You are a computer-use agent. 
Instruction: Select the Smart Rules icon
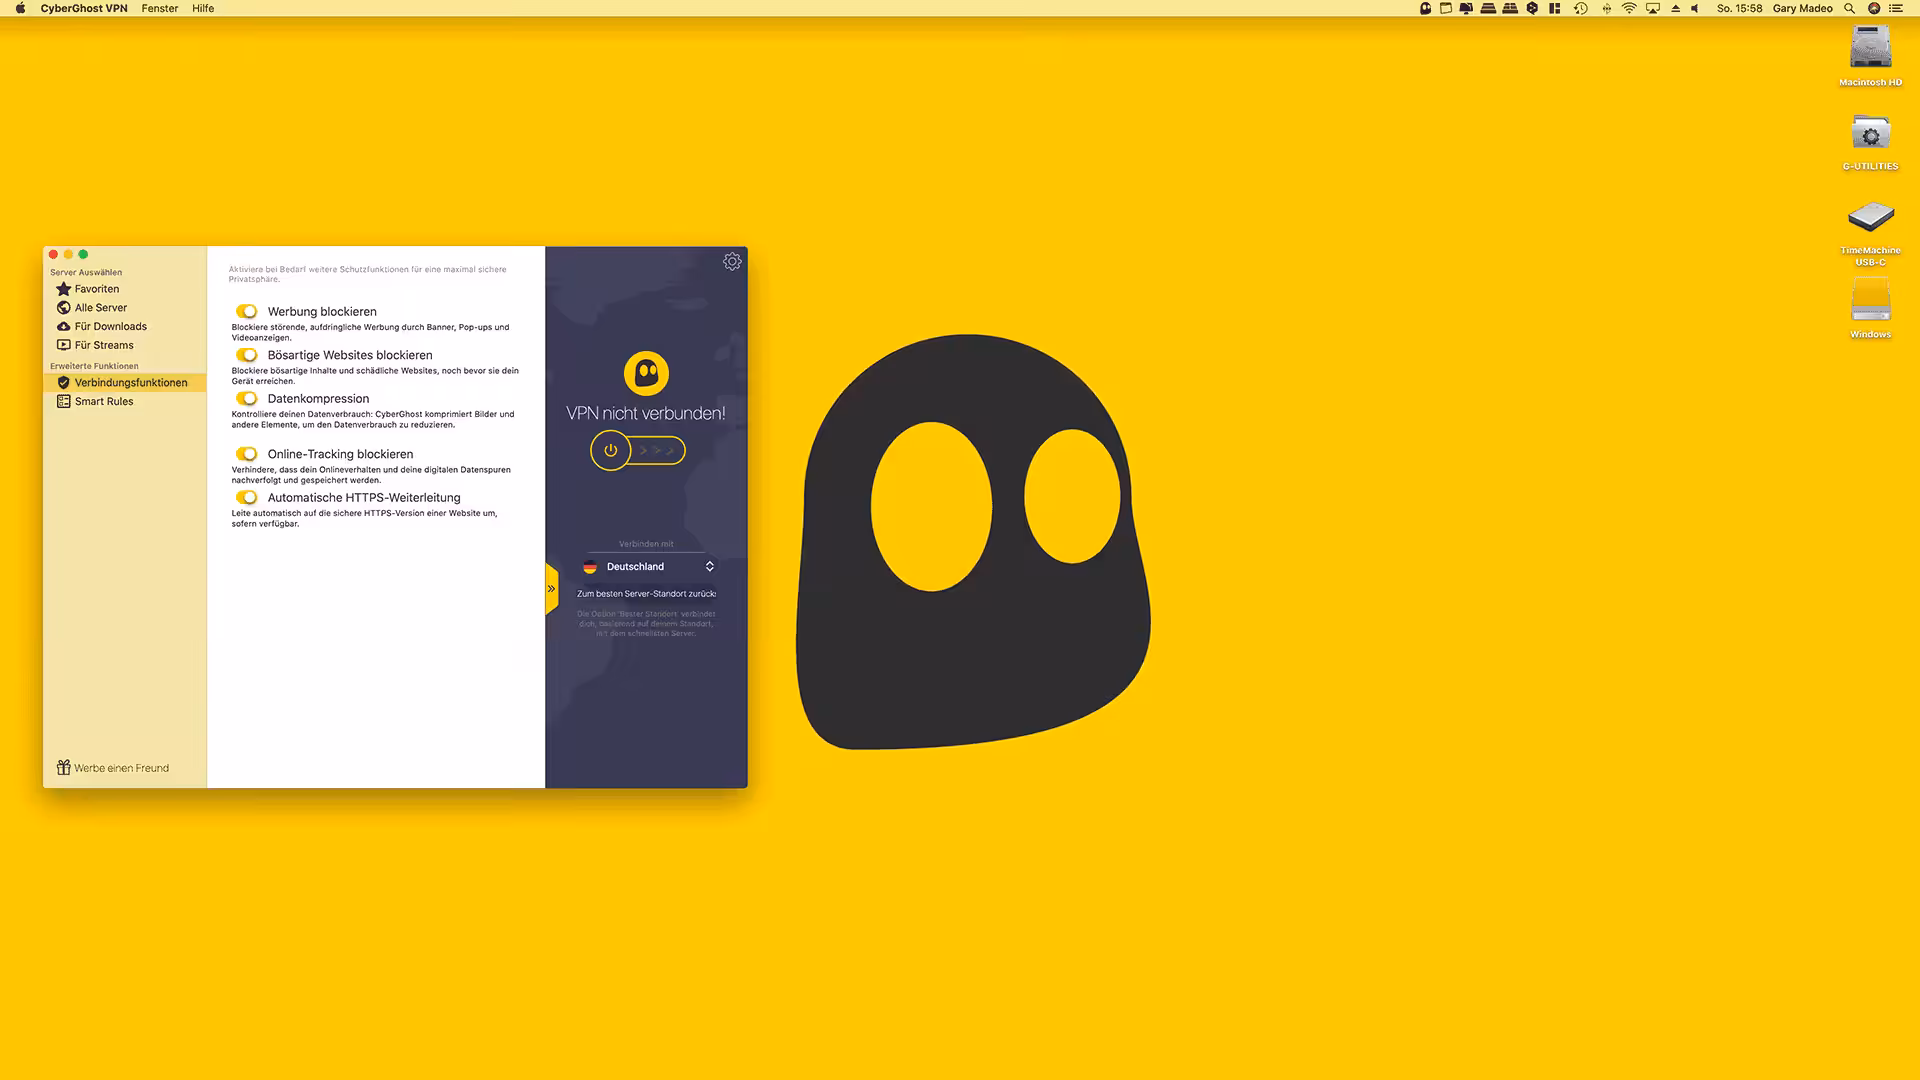[63, 401]
